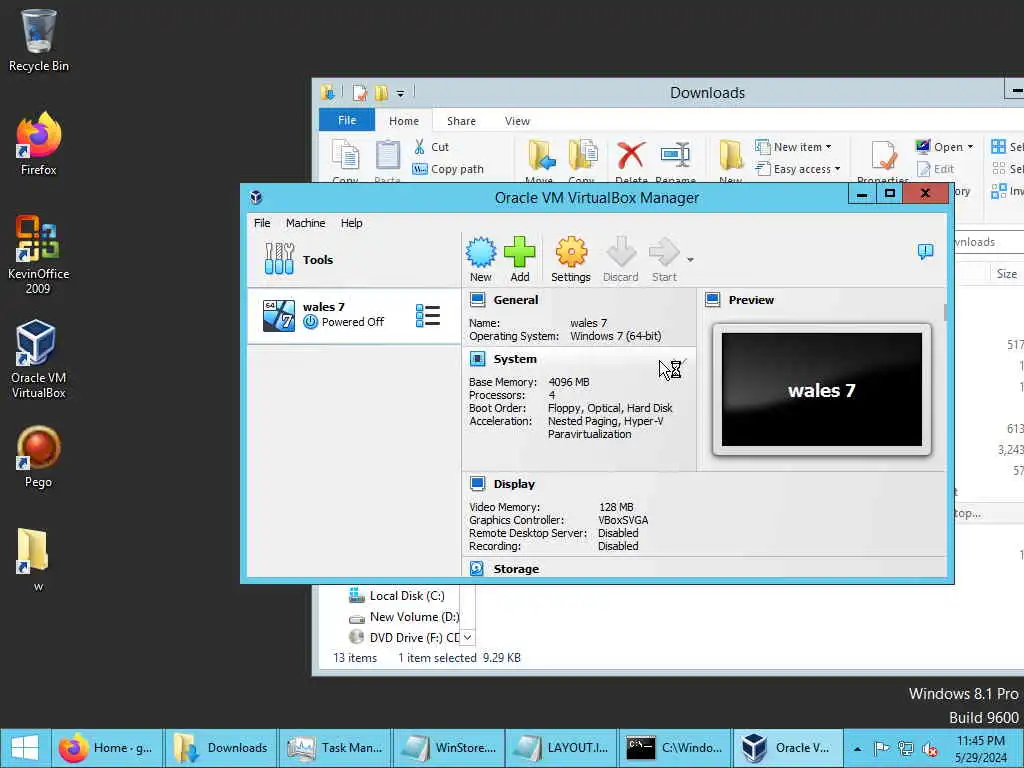Switch to C:\Windows command prompt taskbar item
The image size is (1024, 768).
pyautogui.click(x=676, y=748)
